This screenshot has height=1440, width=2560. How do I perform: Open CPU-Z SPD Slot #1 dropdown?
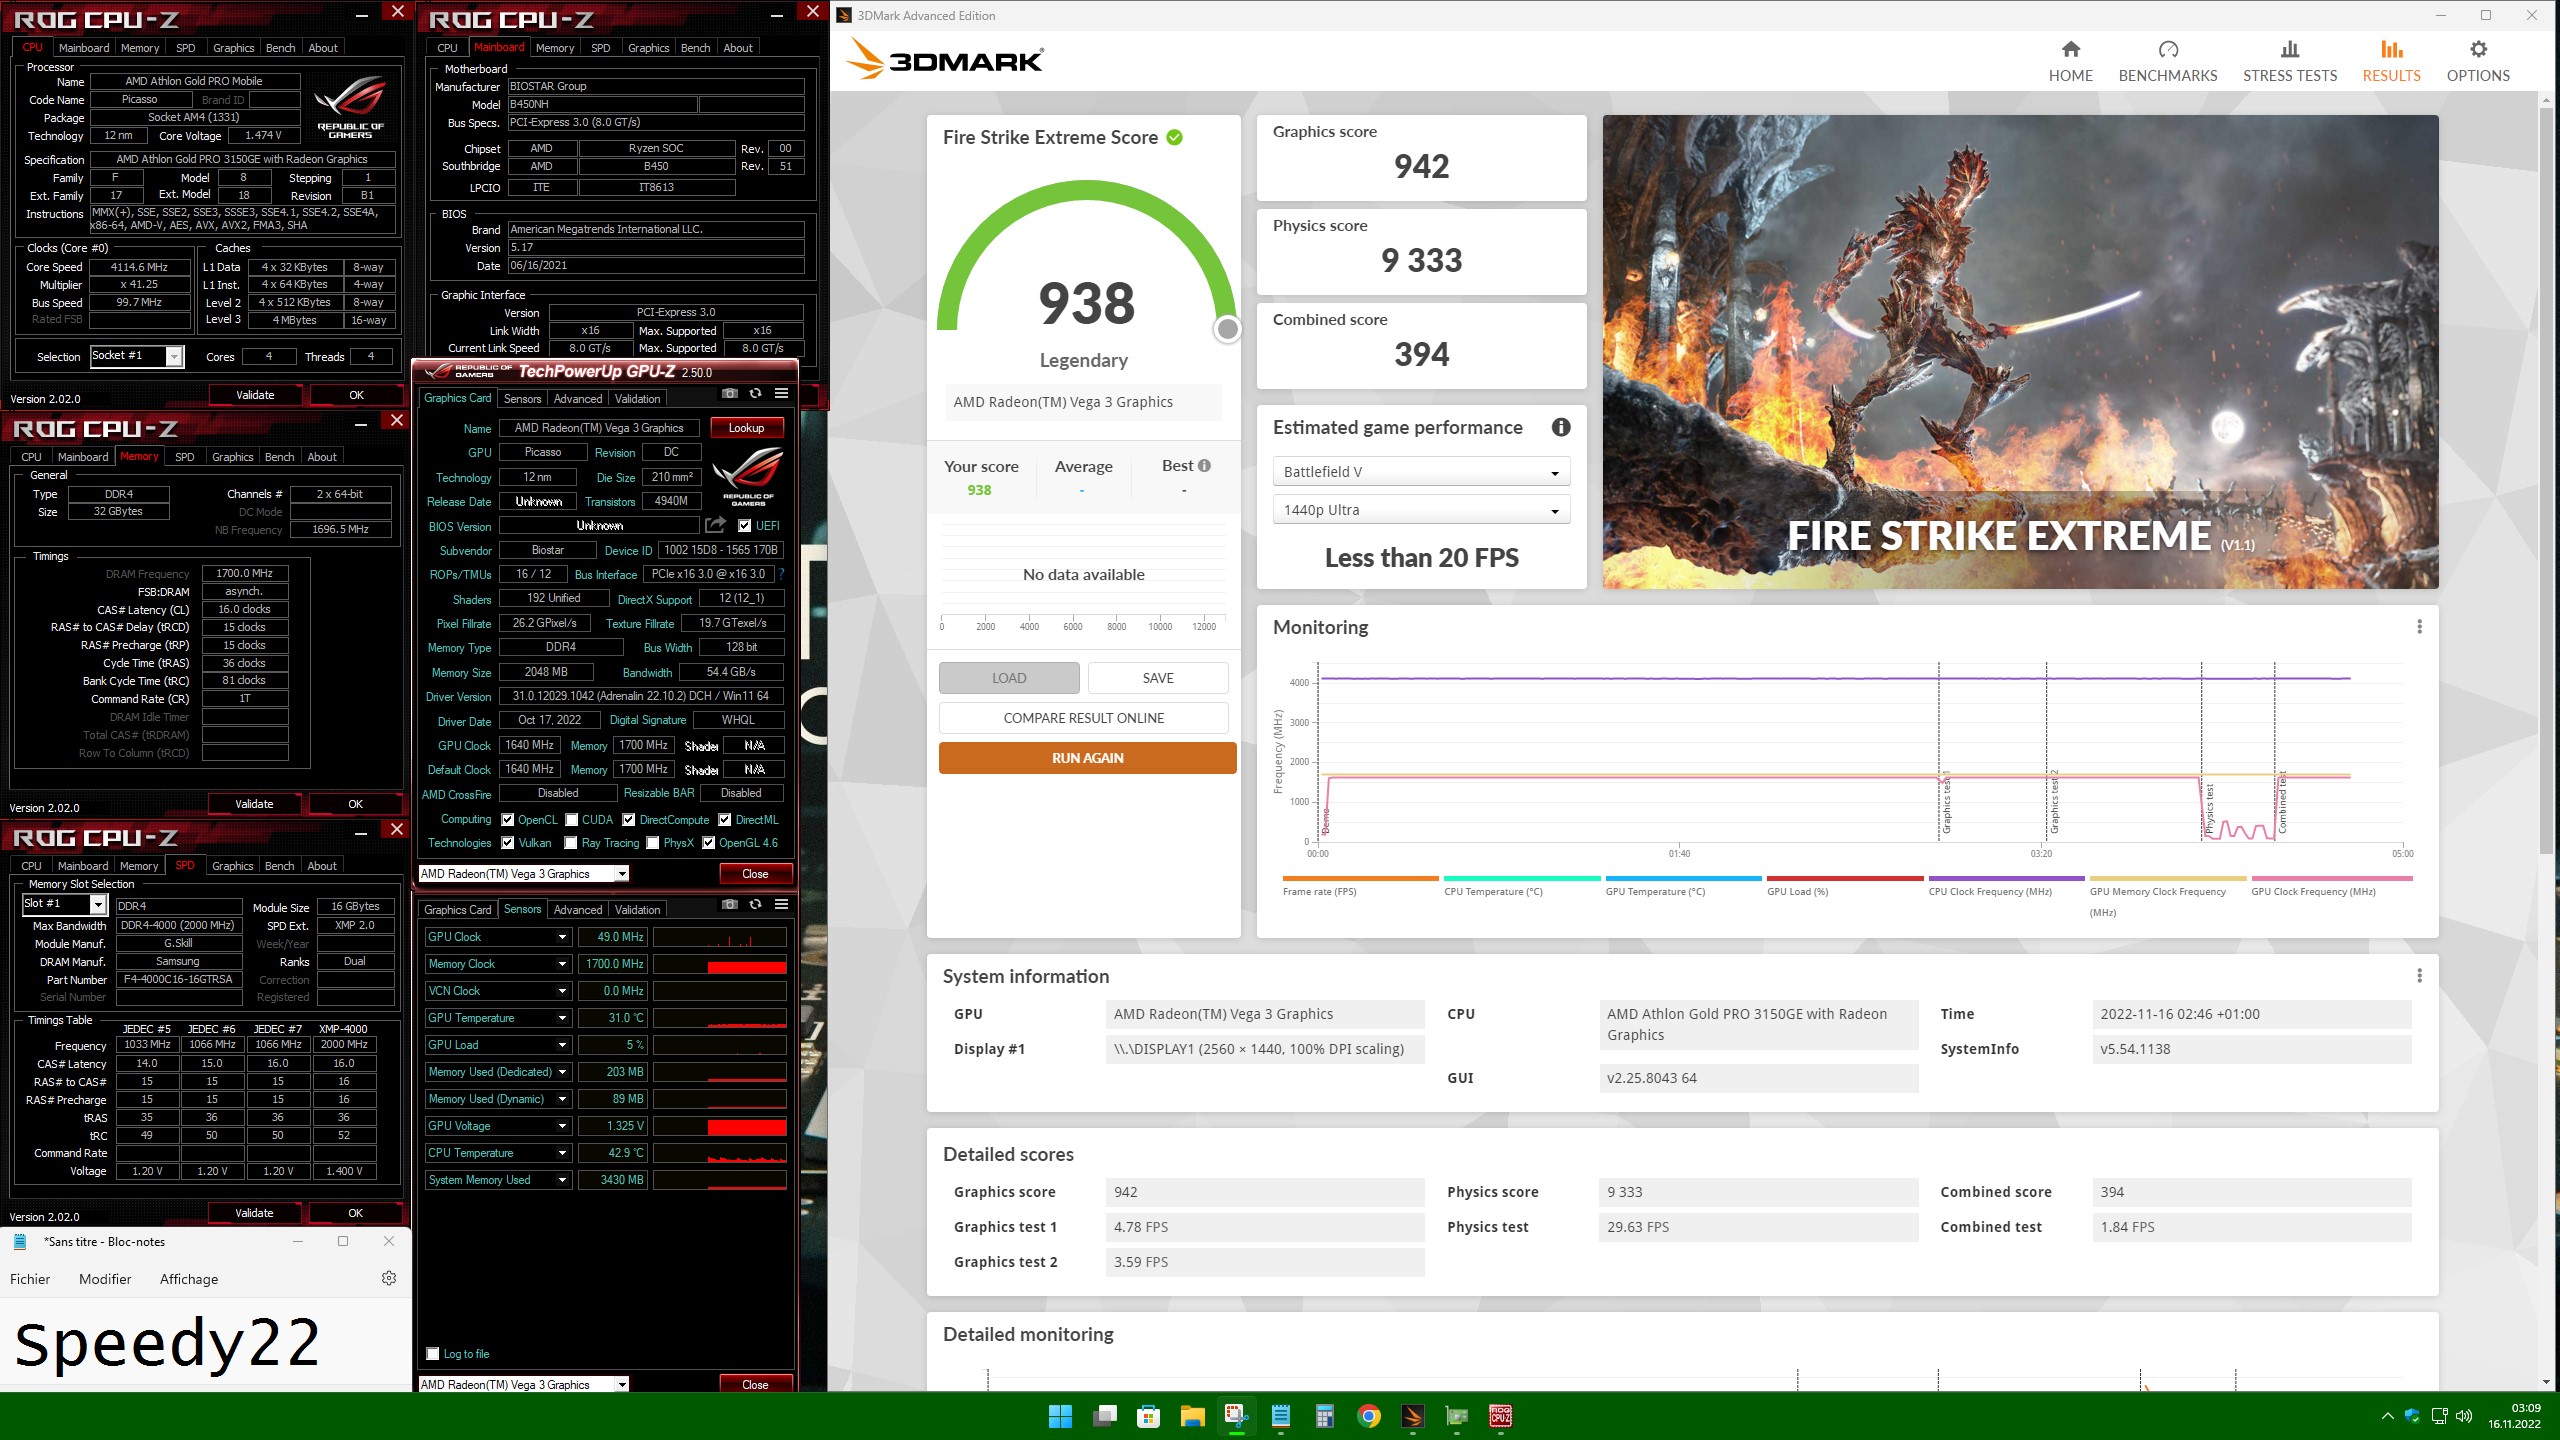64,904
